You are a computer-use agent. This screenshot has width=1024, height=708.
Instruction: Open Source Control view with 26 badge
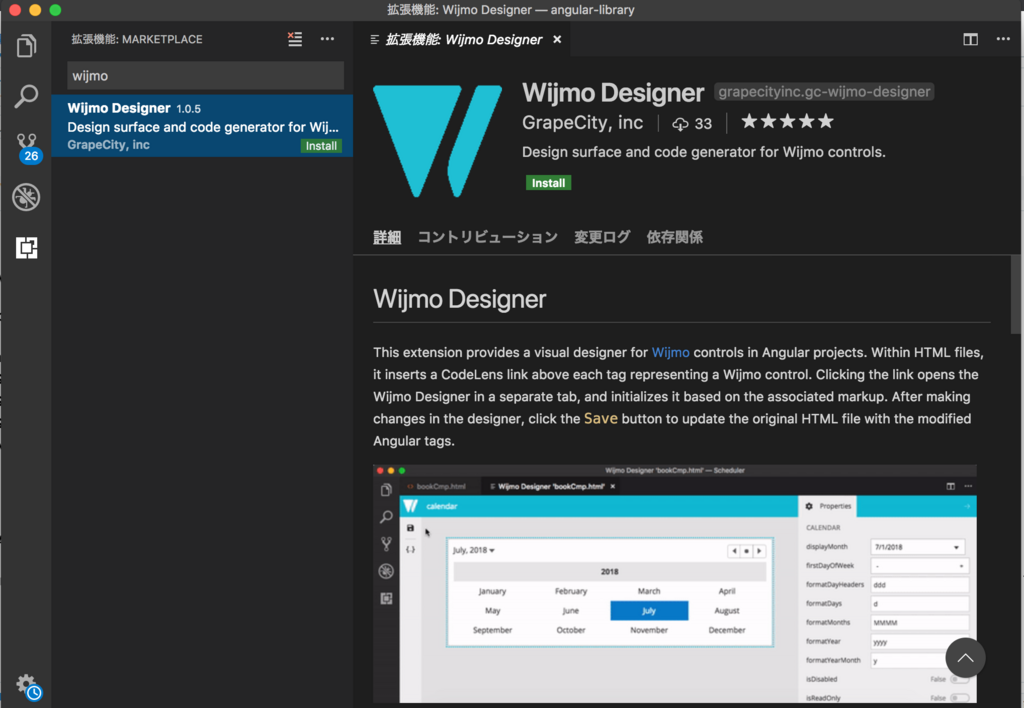pos(27,148)
